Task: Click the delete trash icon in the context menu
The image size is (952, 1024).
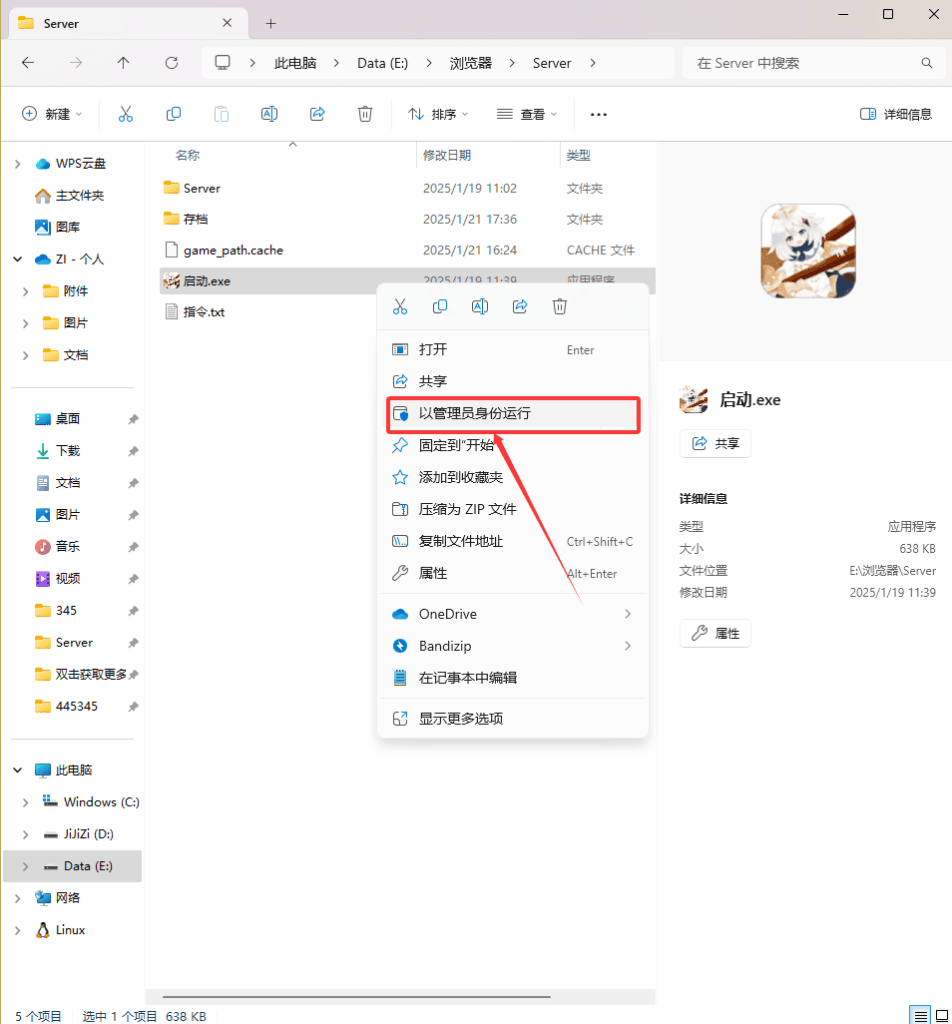Action: click(x=560, y=307)
